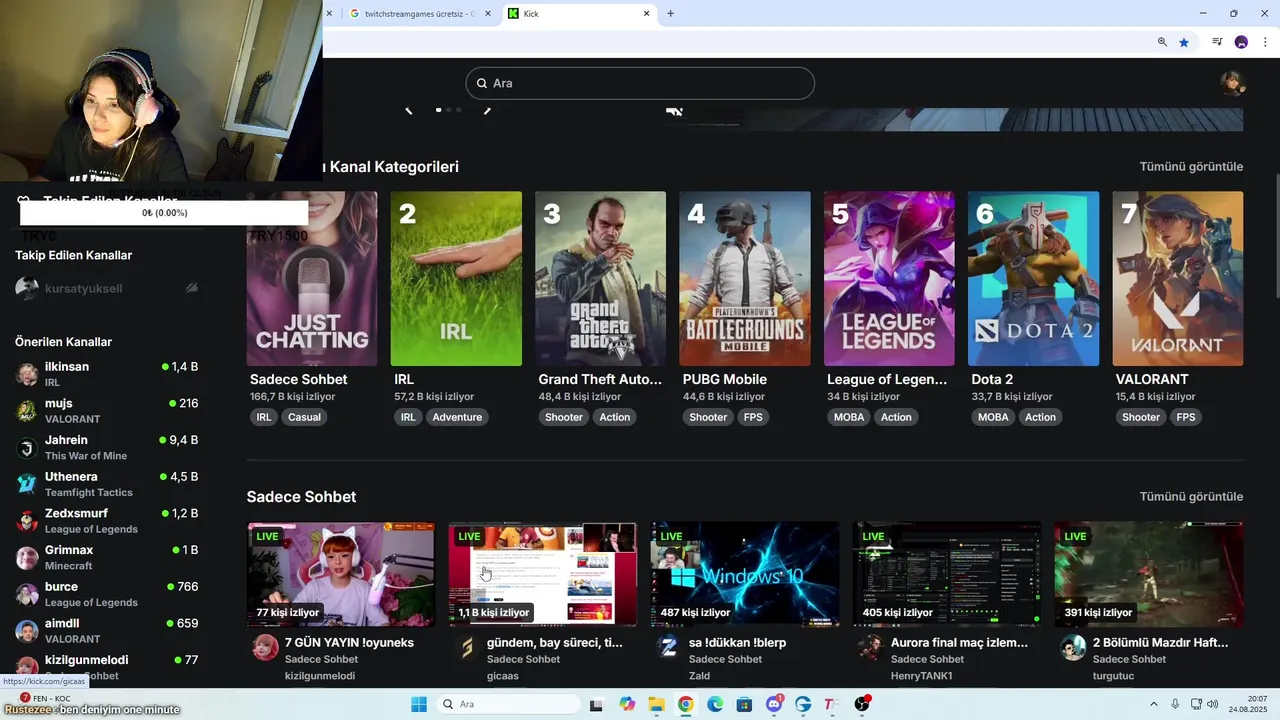Open gicaas gündem stream thumbnail
This screenshot has width=1280, height=720.
tap(543, 574)
